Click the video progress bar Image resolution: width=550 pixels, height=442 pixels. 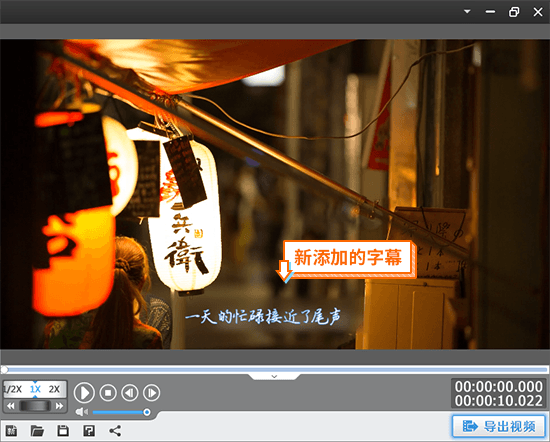coord(275,369)
